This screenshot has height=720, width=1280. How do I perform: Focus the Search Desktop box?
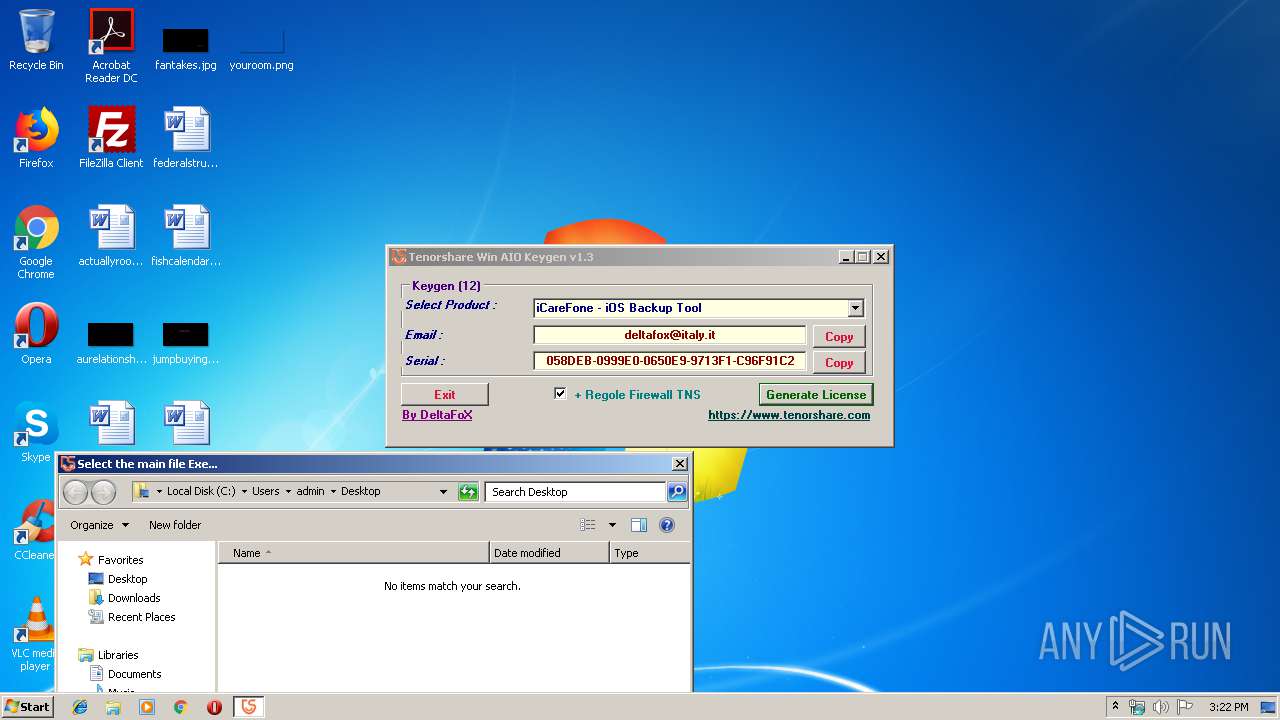[x=576, y=492]
